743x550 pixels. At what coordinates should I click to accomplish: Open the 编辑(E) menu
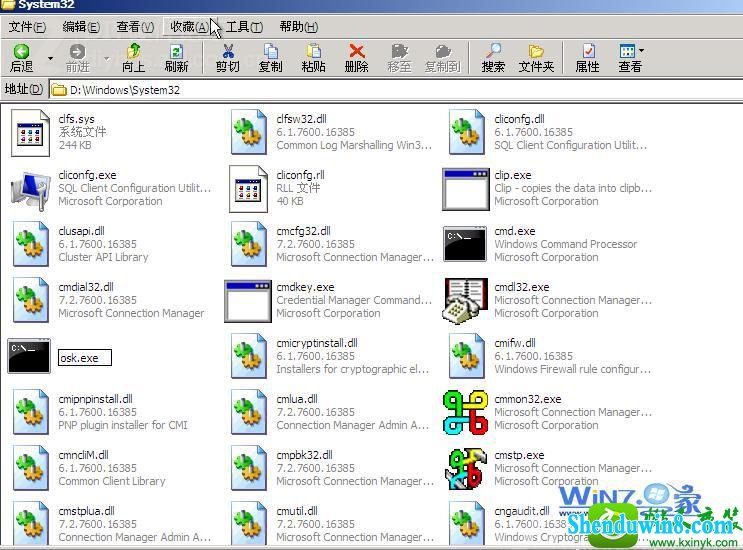81,27
